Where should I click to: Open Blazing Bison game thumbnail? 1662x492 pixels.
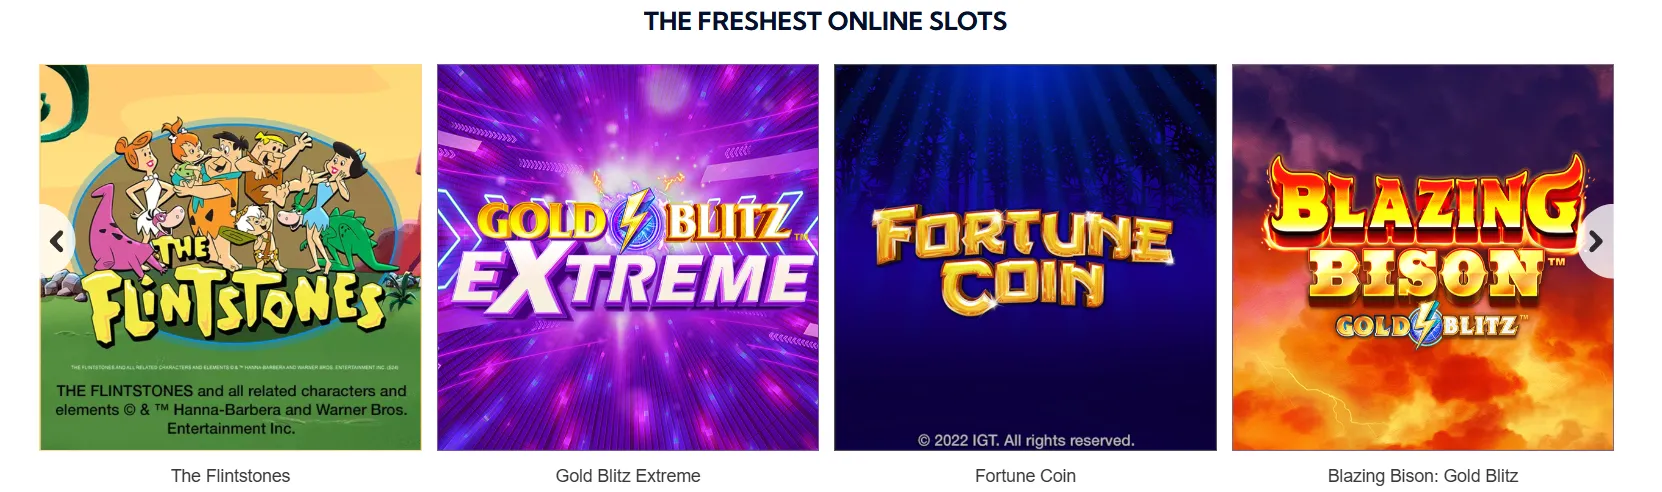[x=1423, y=257]
